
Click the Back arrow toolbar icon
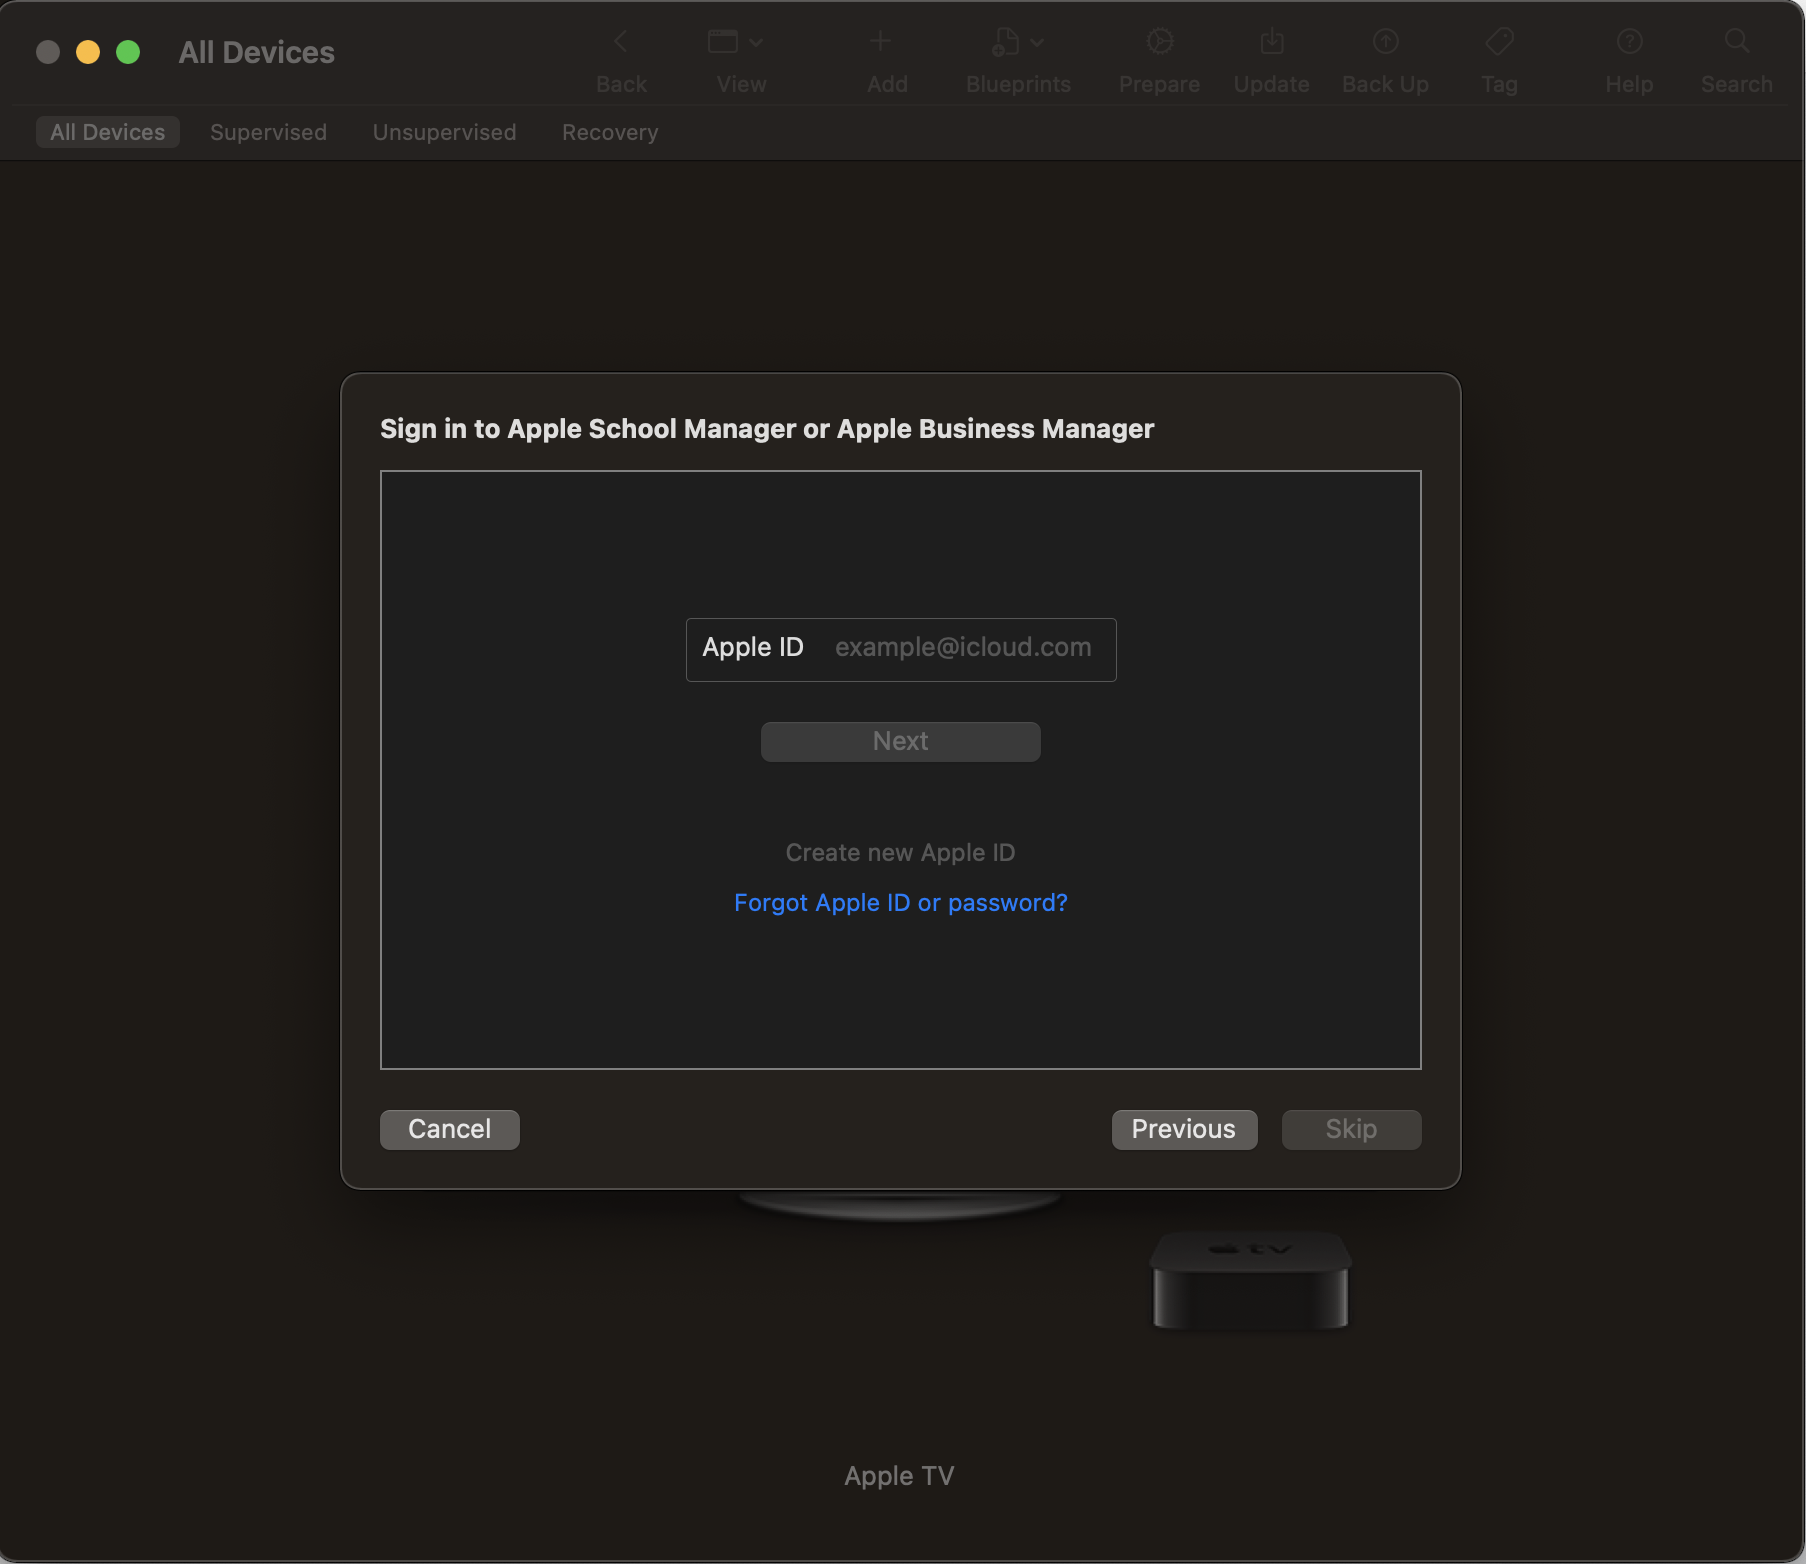pyautogui.click(x=621, y=42)
